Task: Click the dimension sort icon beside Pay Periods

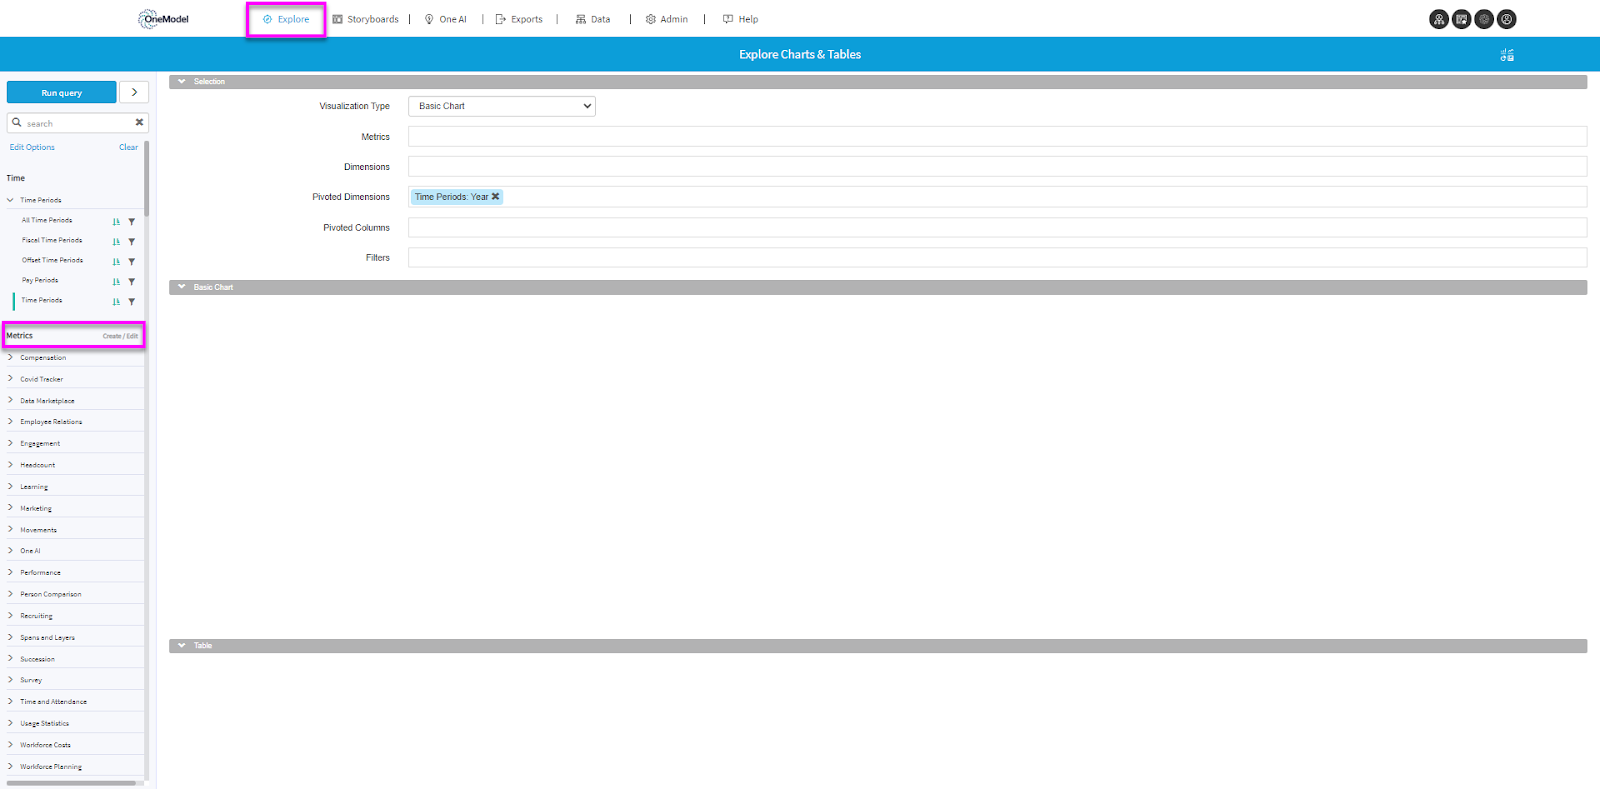Action: (x=116, y=282)
